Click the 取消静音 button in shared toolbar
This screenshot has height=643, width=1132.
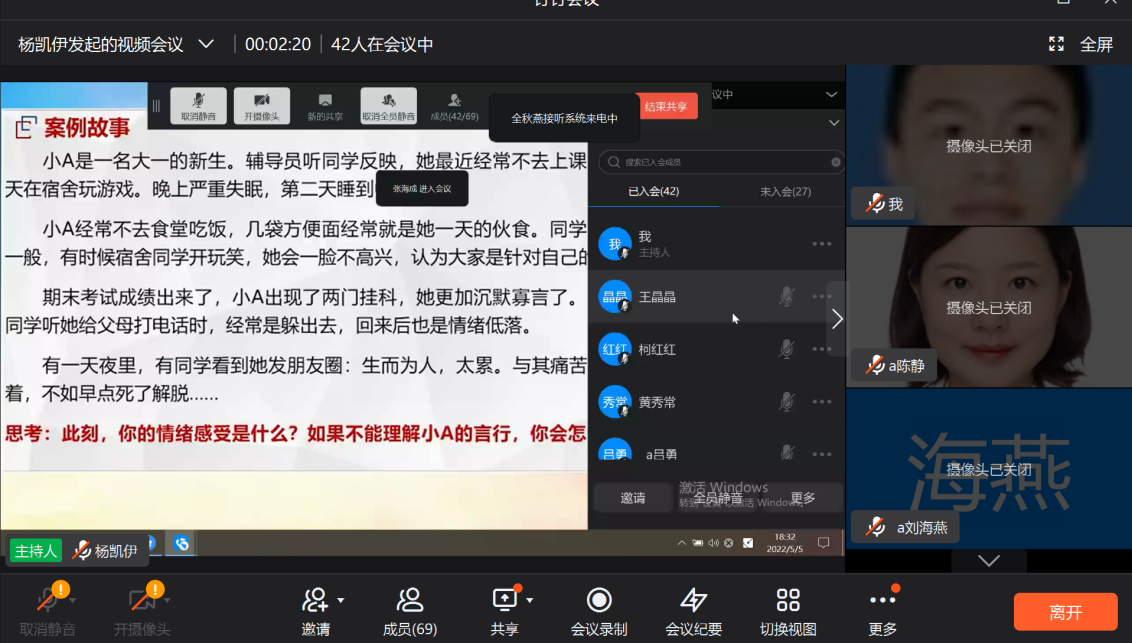[199, 106]
